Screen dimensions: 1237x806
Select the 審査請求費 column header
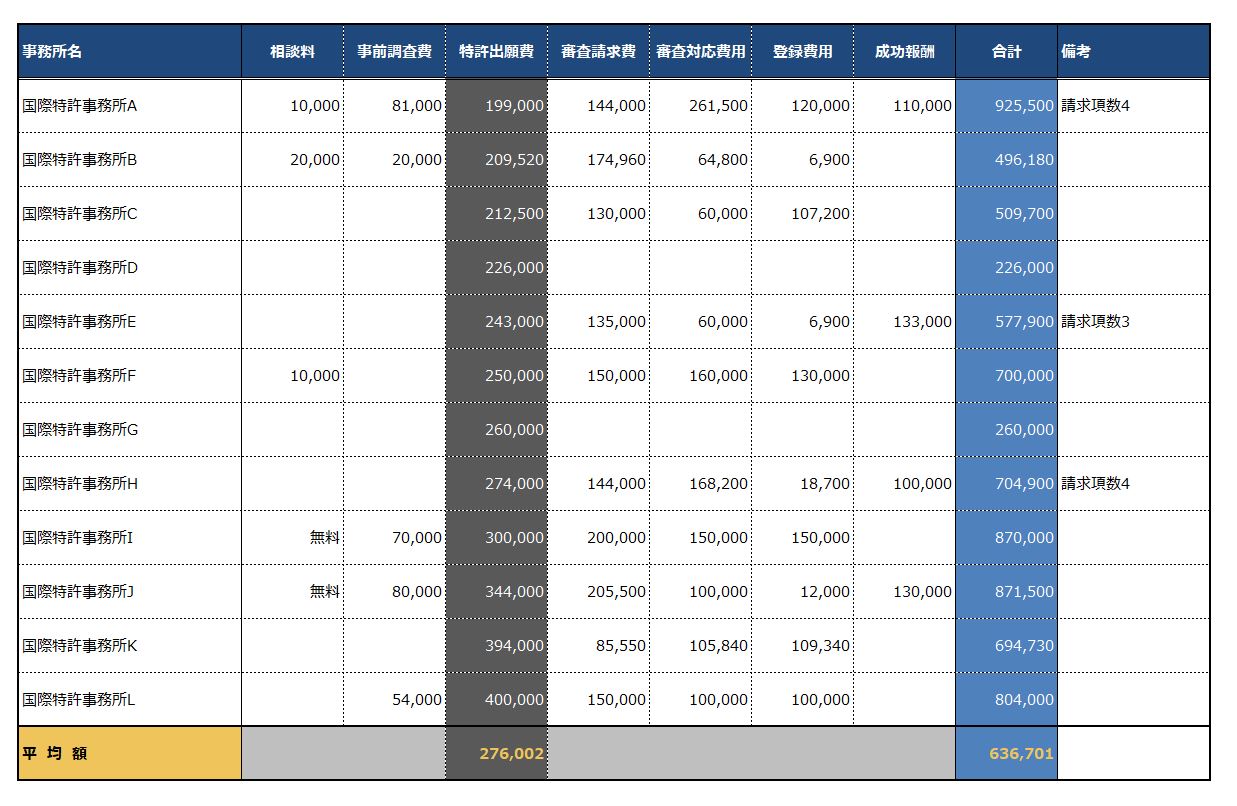click(x=598, y=52)
